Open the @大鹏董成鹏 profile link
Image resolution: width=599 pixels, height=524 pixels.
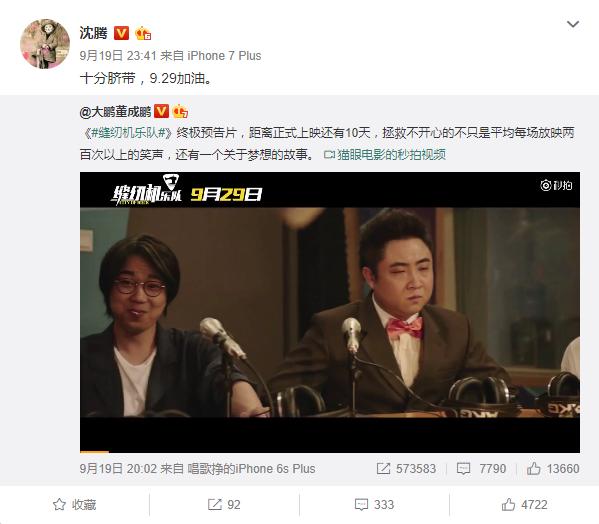pos(115,112)
